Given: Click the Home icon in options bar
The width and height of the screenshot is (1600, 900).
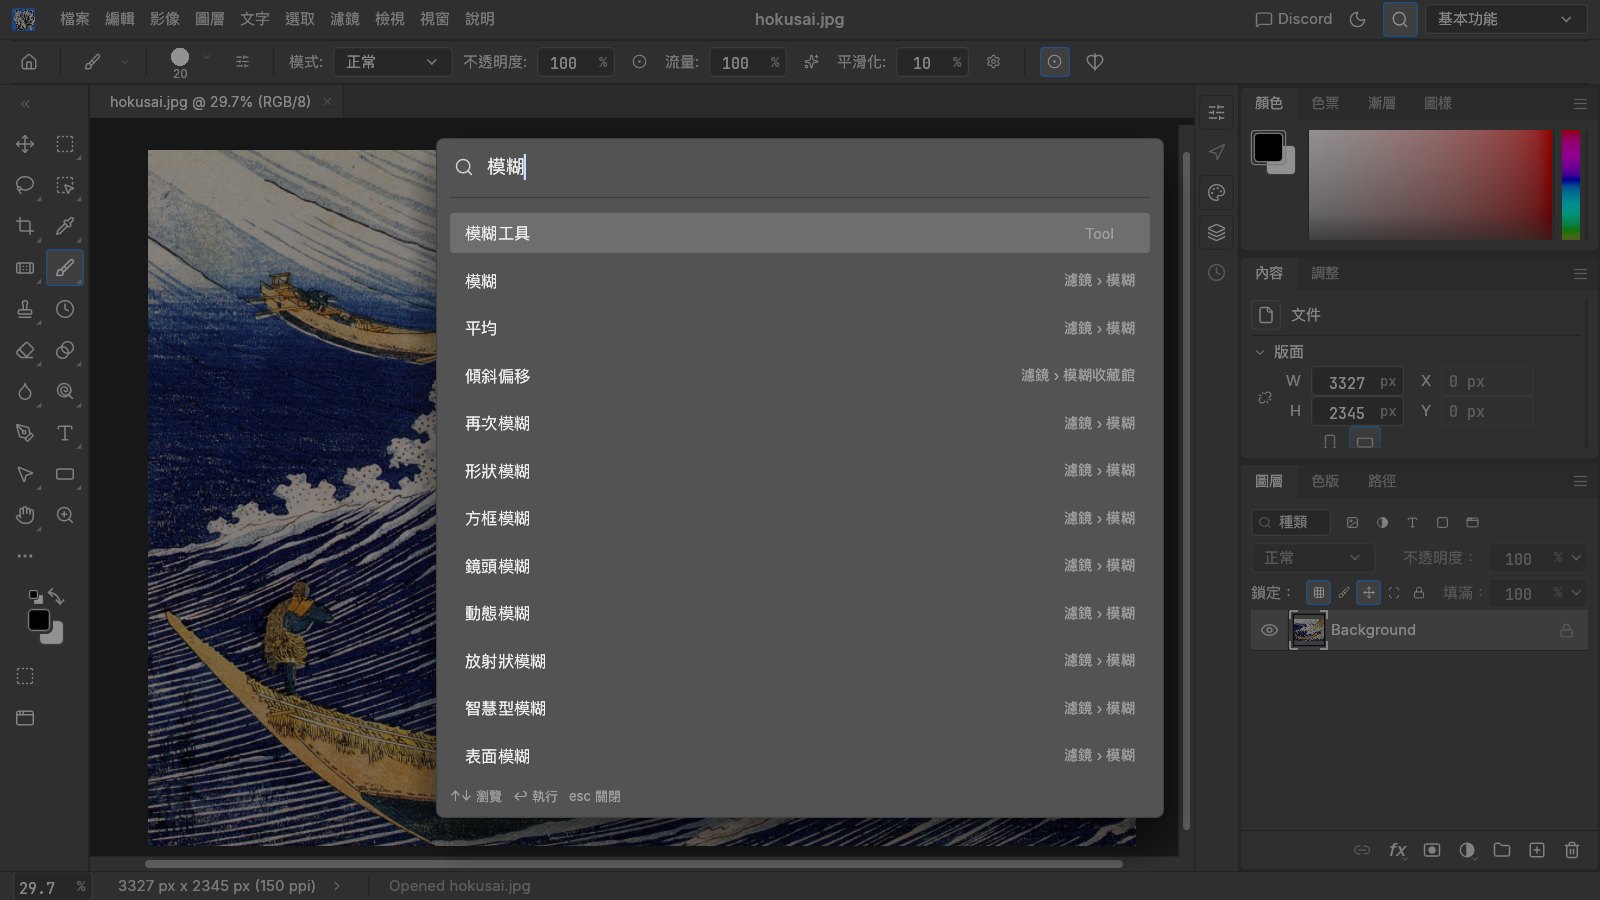Looking at the screenshot, I should coord(29,62).
